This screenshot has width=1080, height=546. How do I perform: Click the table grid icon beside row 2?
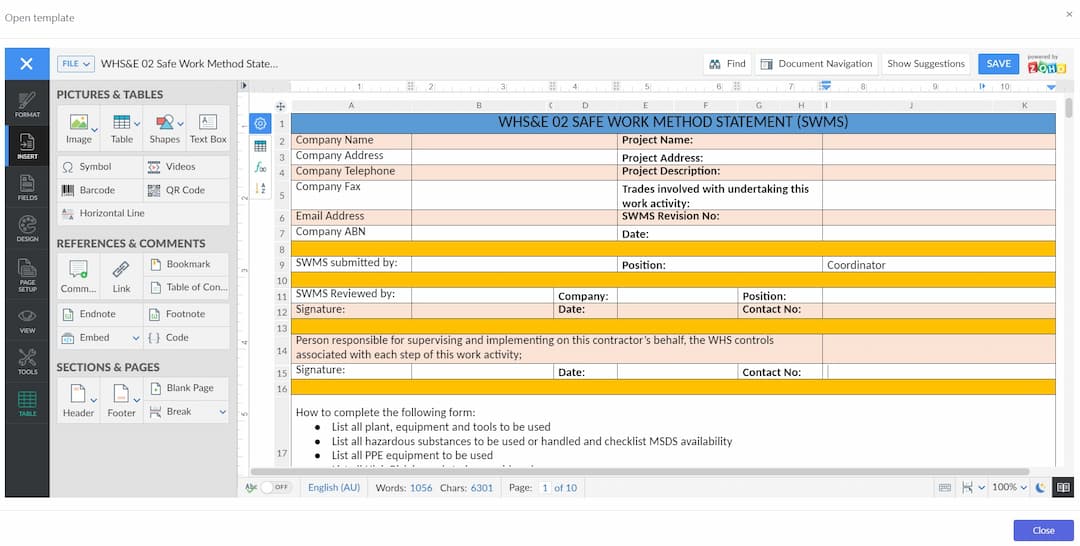(260, 146)
